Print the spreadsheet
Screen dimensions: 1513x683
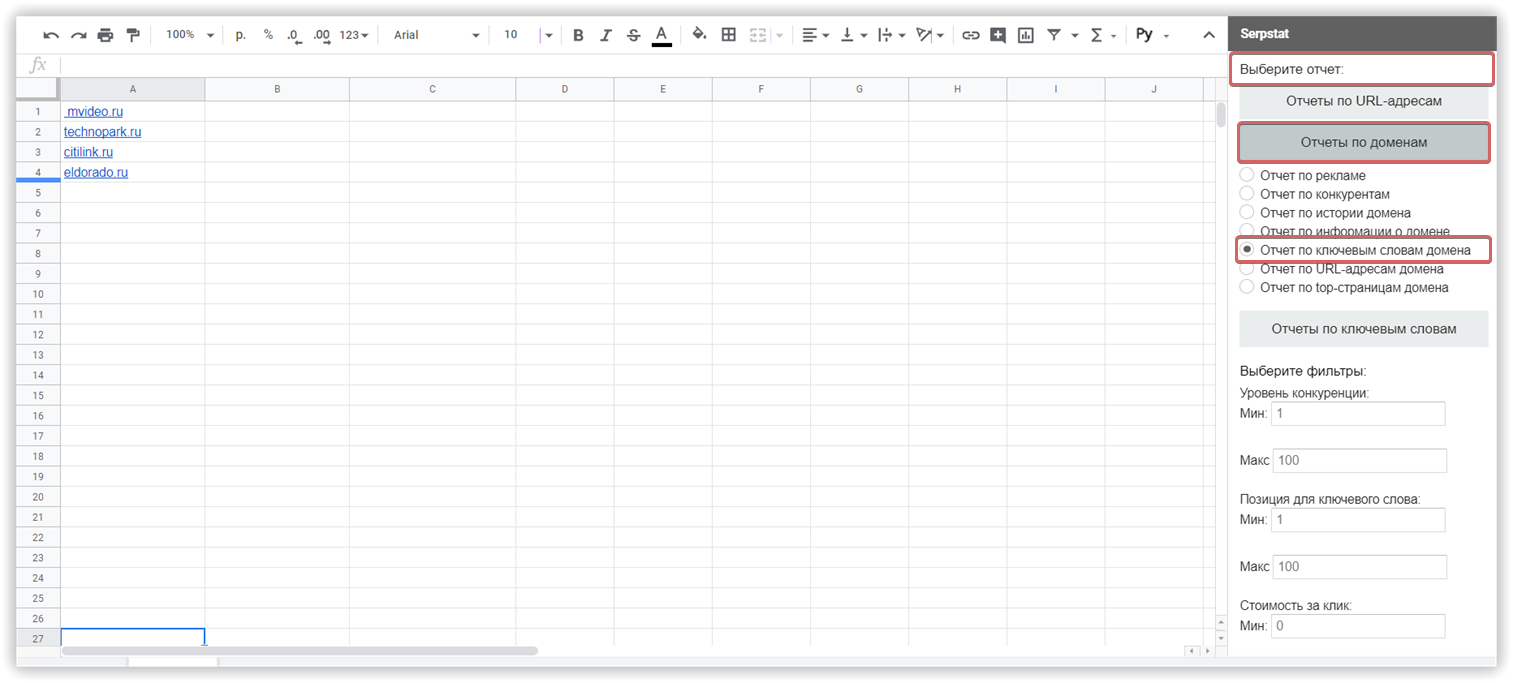105,35
